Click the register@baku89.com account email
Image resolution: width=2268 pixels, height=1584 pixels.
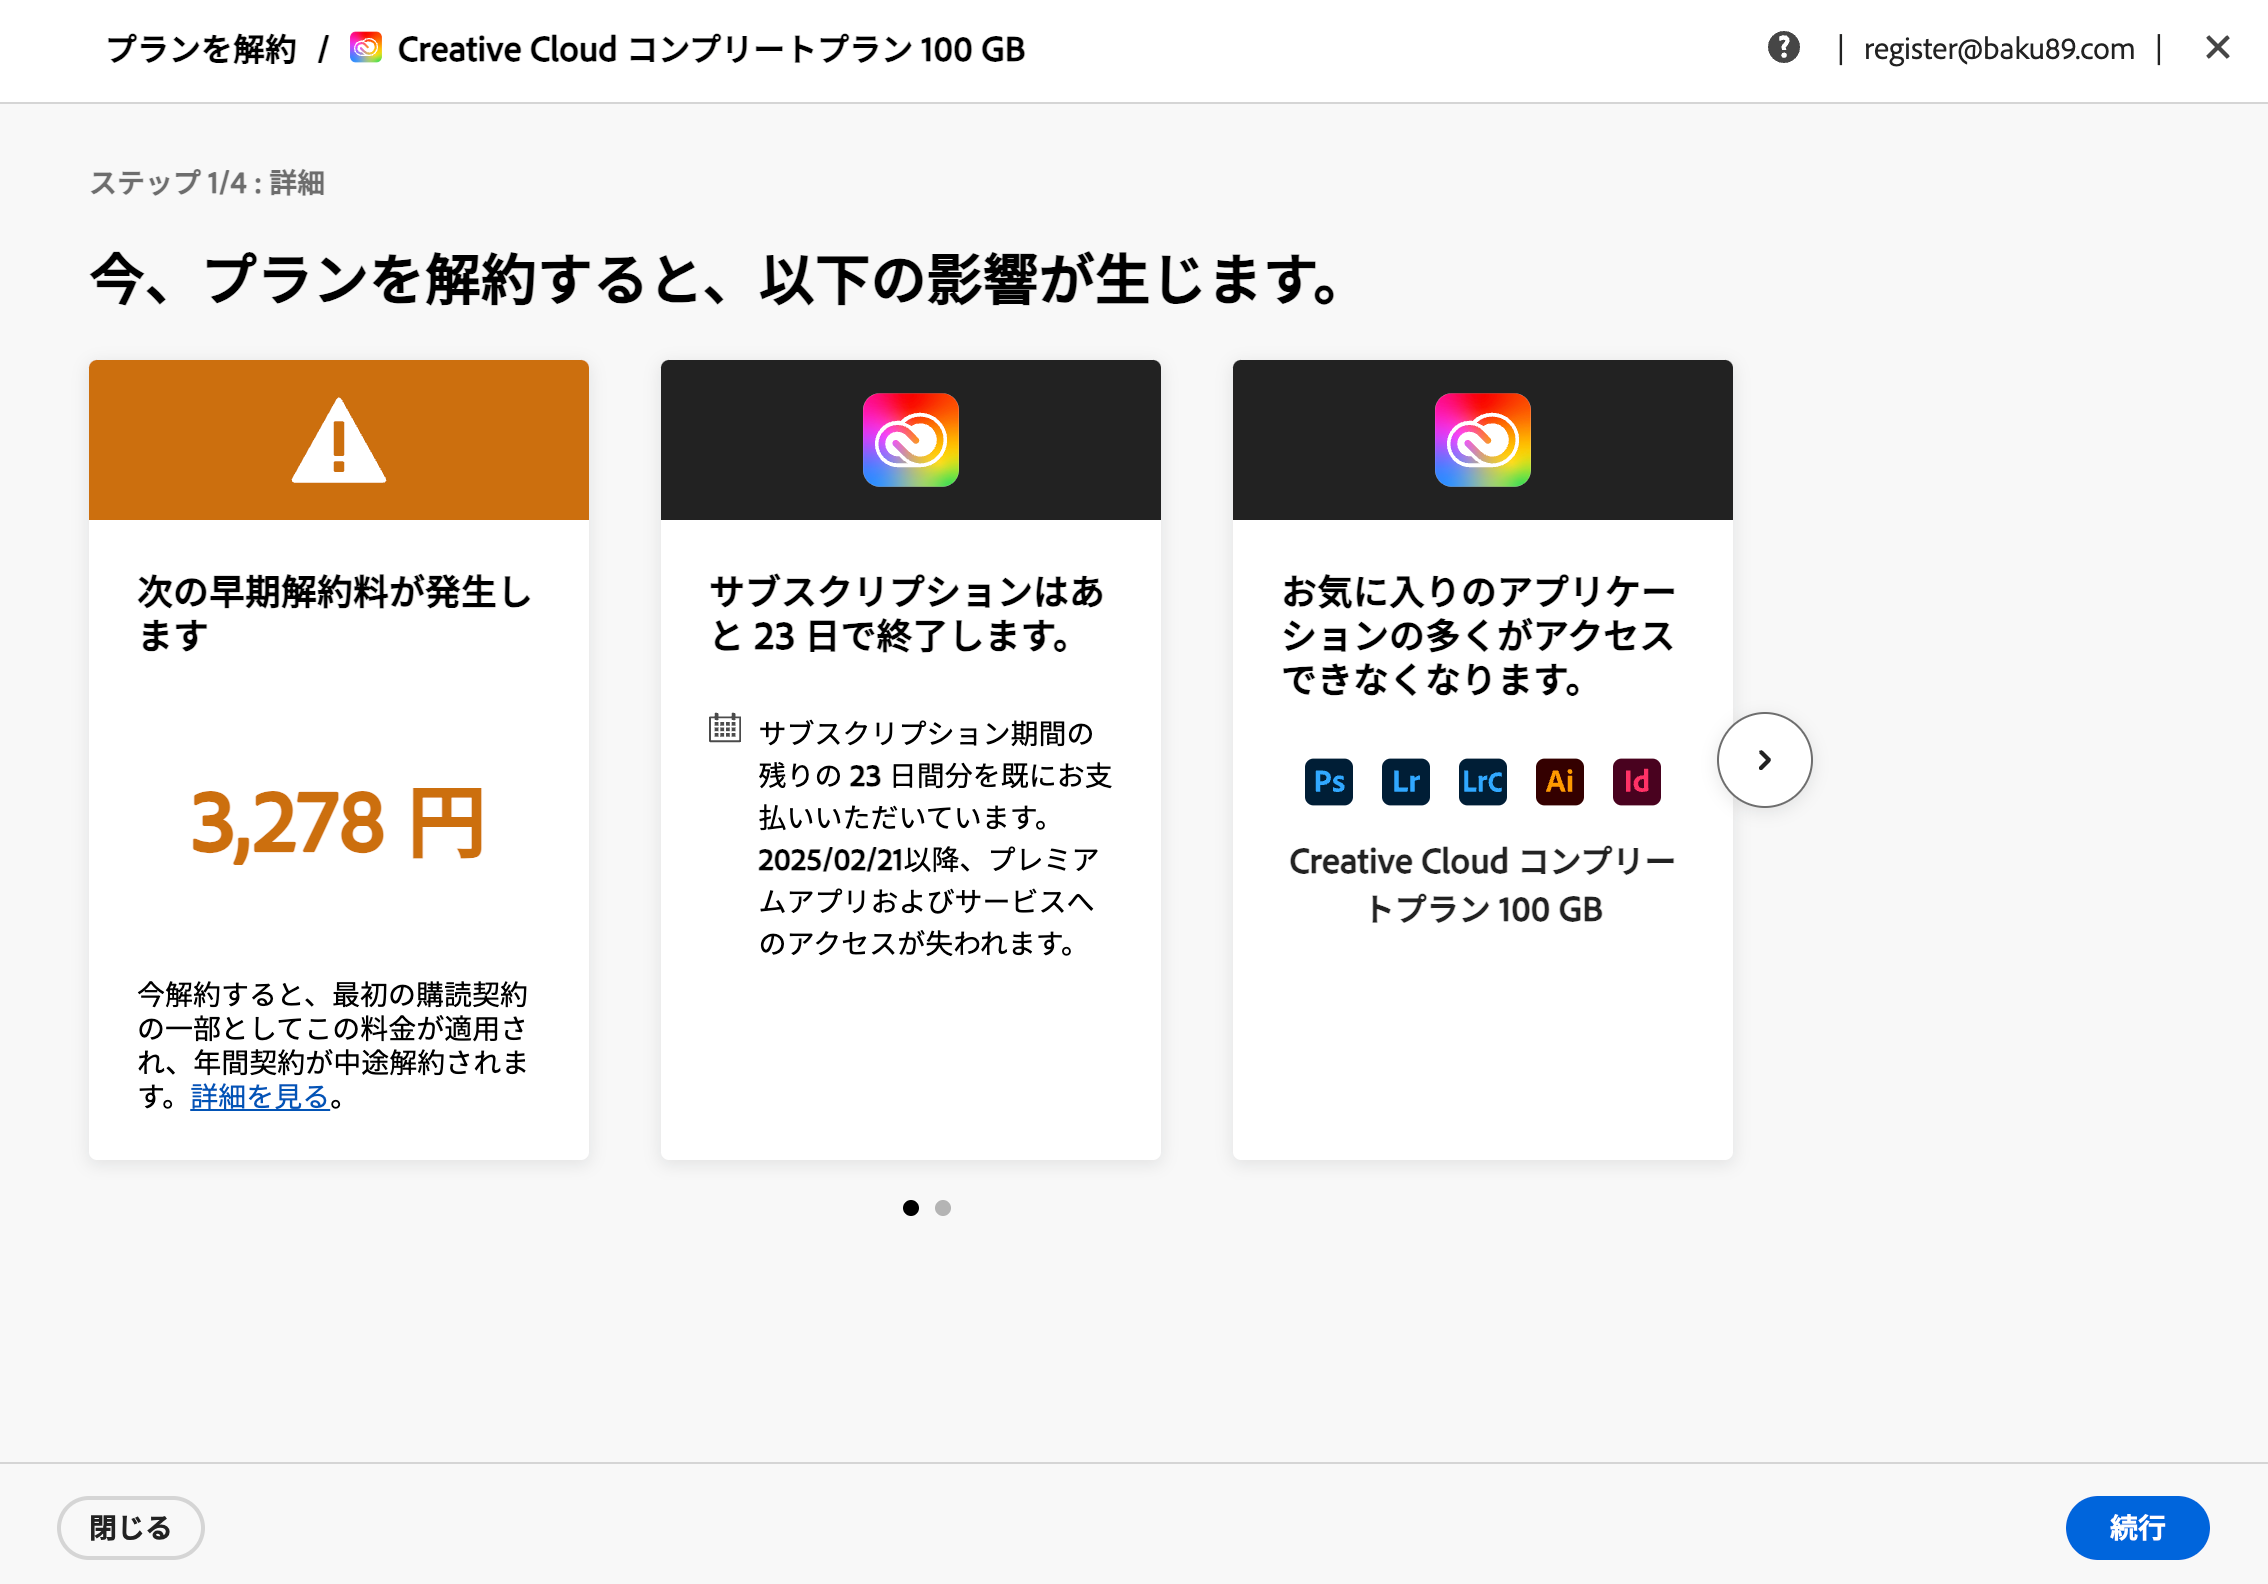1998,48
